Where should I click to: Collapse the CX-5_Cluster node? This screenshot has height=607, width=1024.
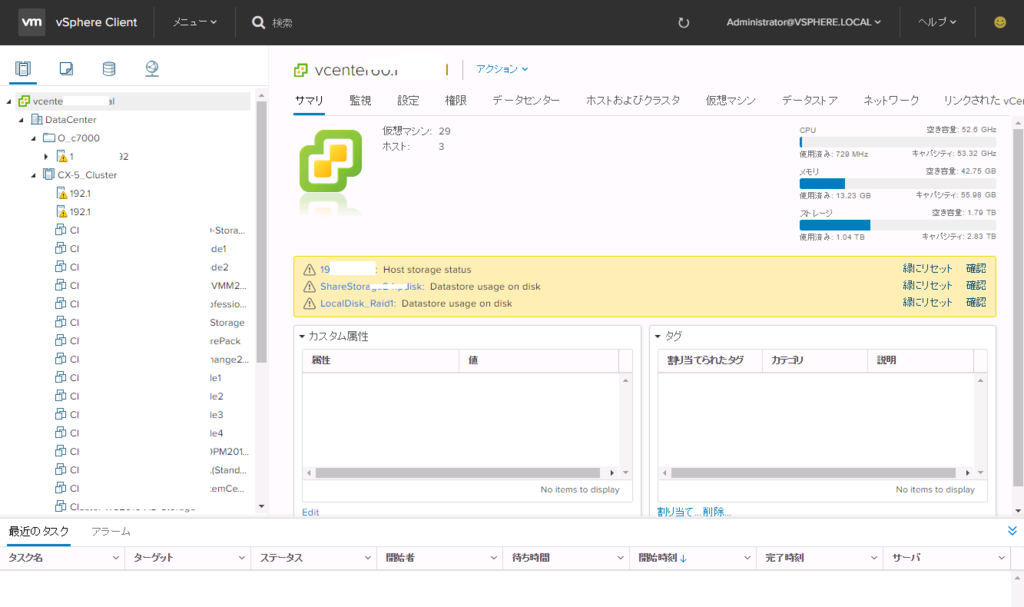(33, 175)
